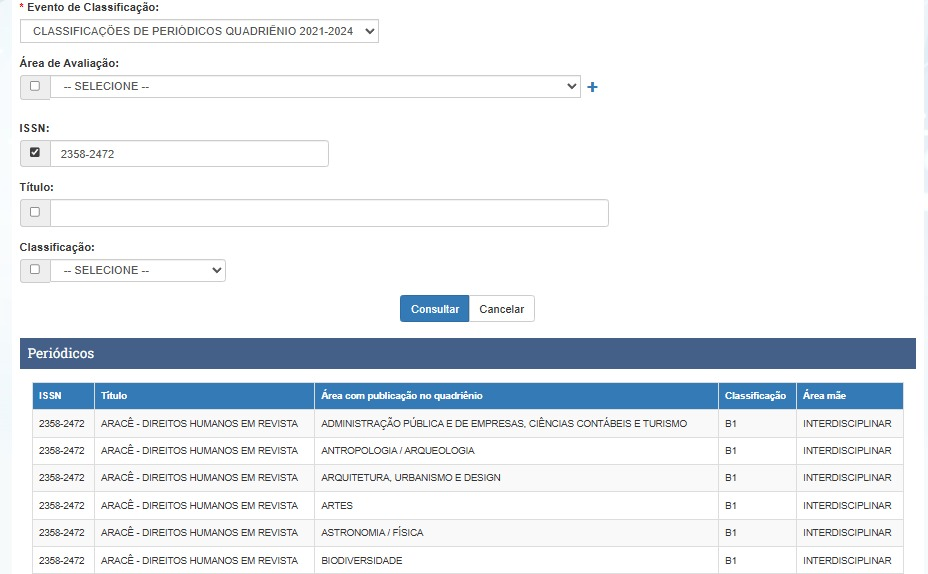Click the Título column header

pos(114,396)
